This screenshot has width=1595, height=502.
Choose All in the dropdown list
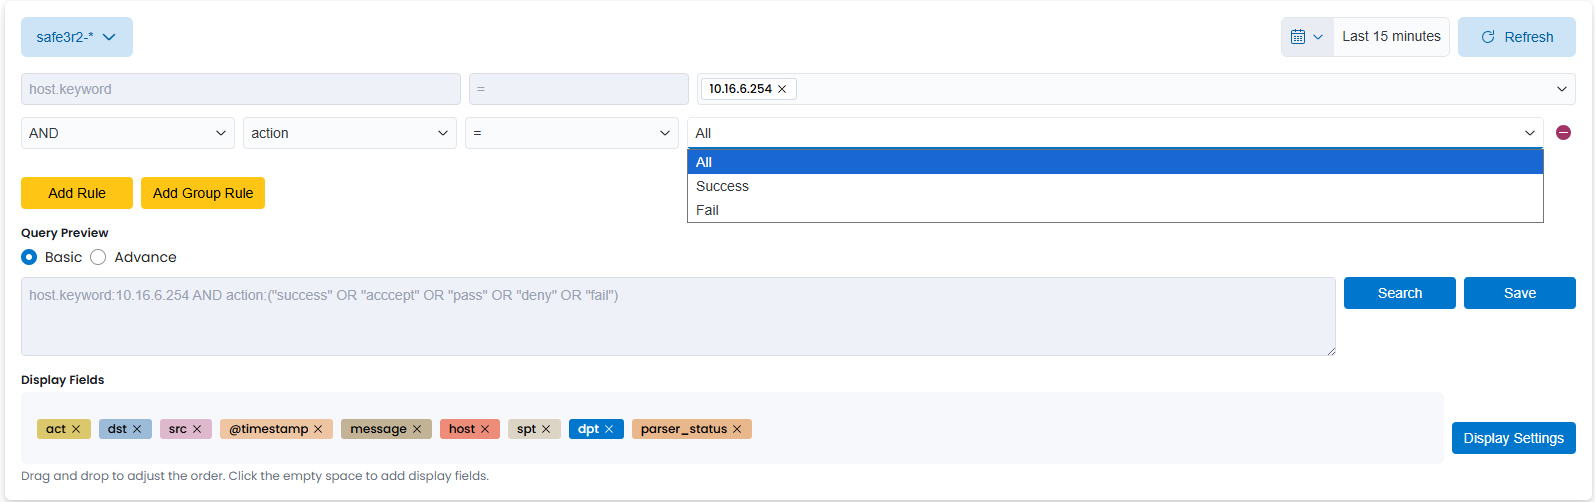click(x=1115, y=162)
